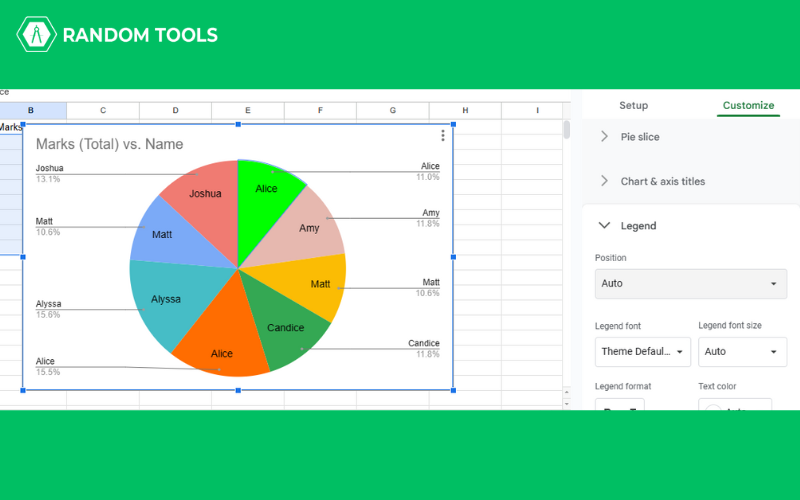
Task: Click the Candice 11.8% legend label
Action: 423,348
